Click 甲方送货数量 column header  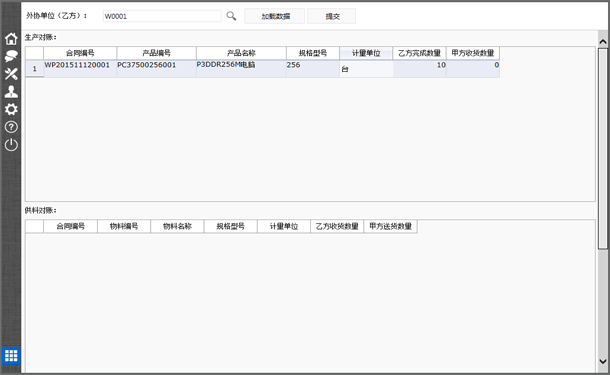coord(391,226)
